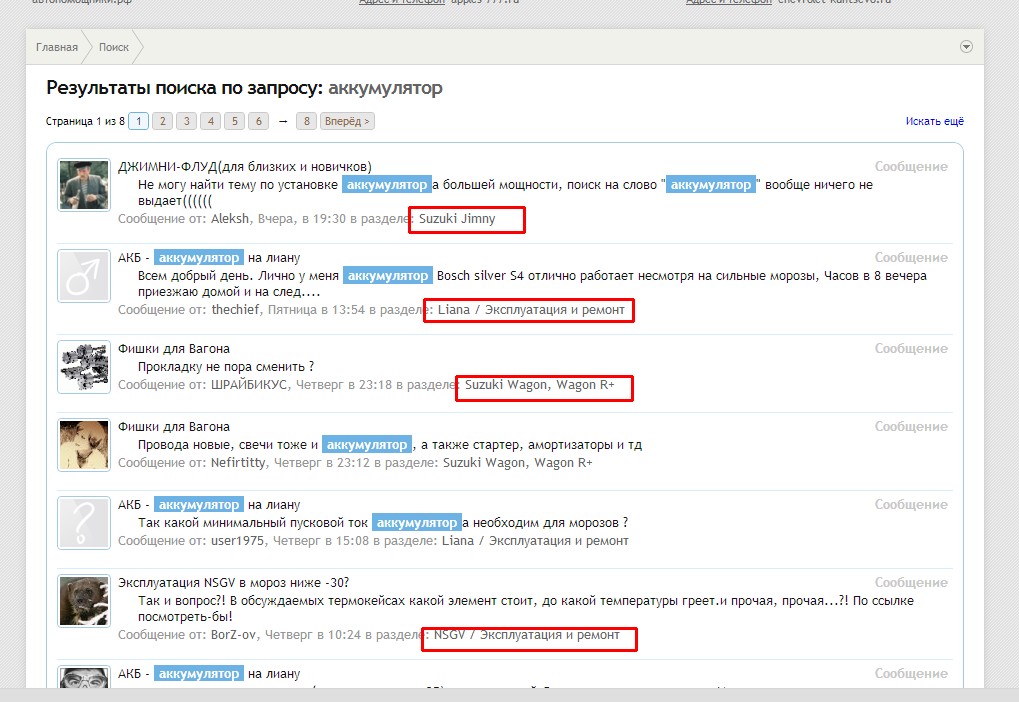1019x702 pixels.
Task: Open author profile Nefirtitty
Action: pyautogui.click(x=239, y=463)
